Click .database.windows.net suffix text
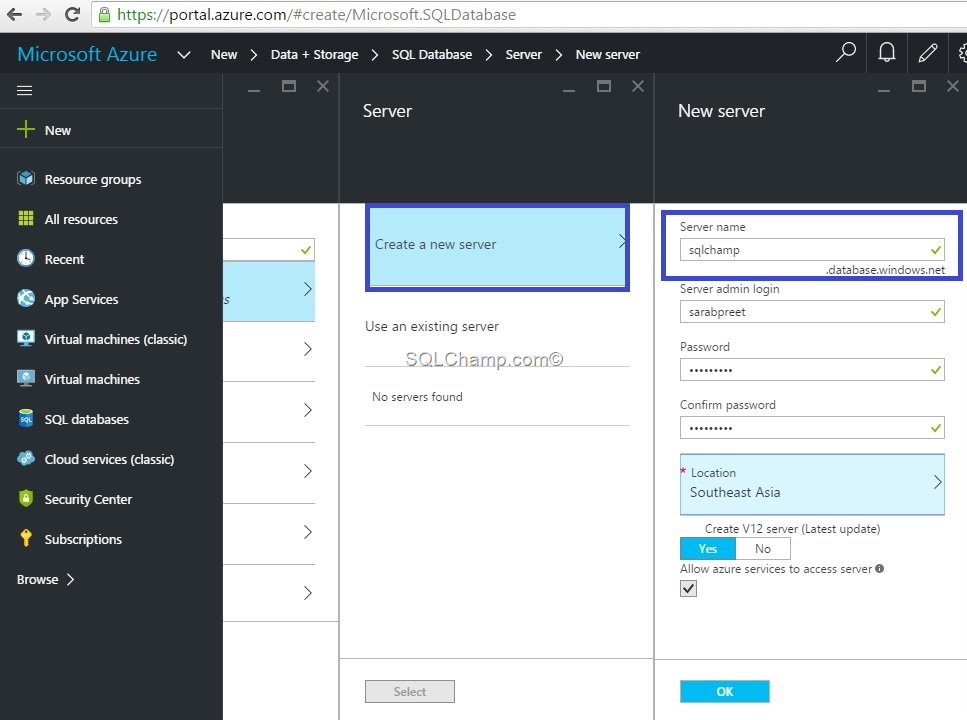Screen dimensions: 967x720 (885, 270)
